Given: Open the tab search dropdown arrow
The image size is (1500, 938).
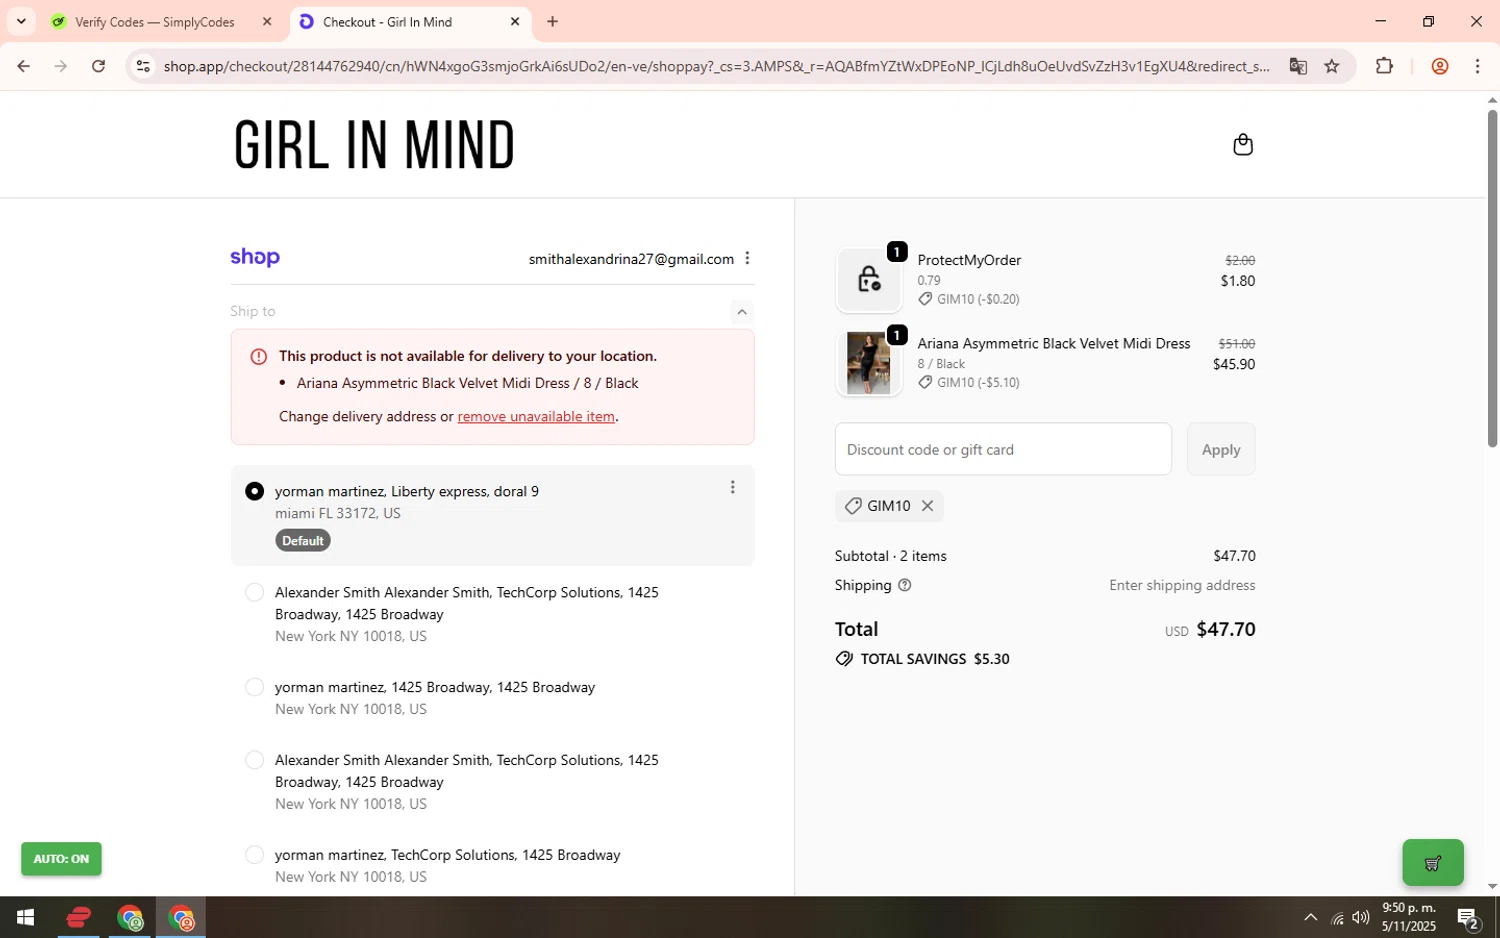Looking at the screenshot, I should [21, 21].
